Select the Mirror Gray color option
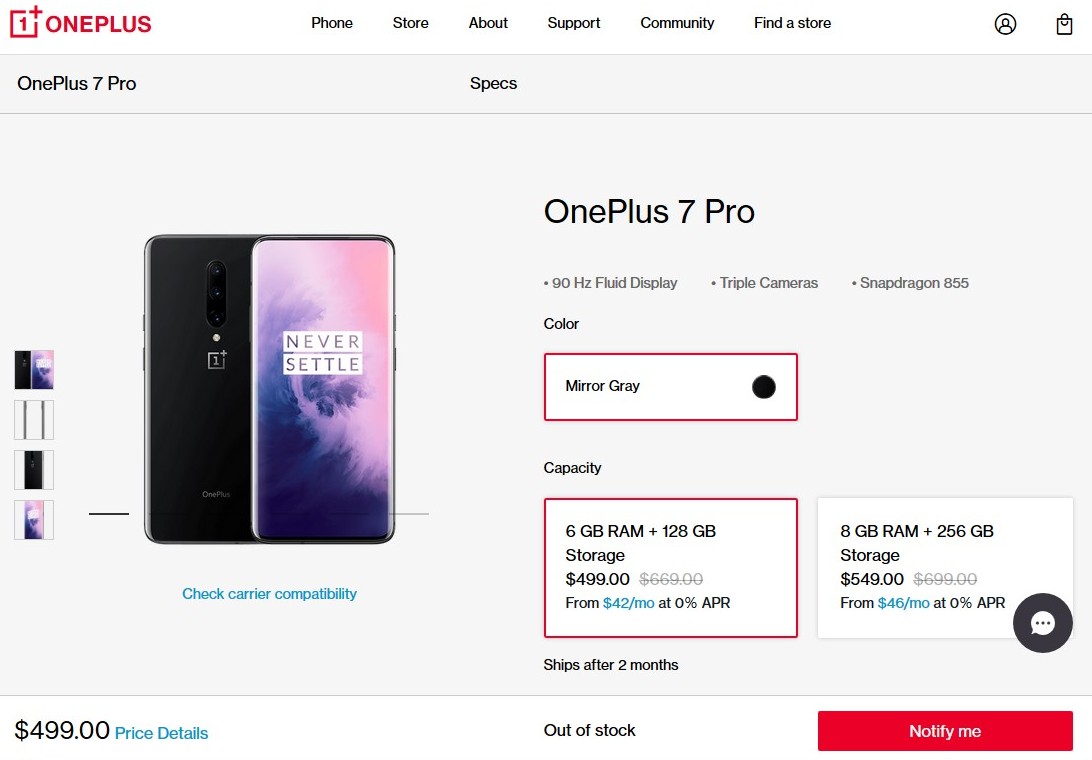Viewport: 1092px width, 760px height. coord(670,387)
